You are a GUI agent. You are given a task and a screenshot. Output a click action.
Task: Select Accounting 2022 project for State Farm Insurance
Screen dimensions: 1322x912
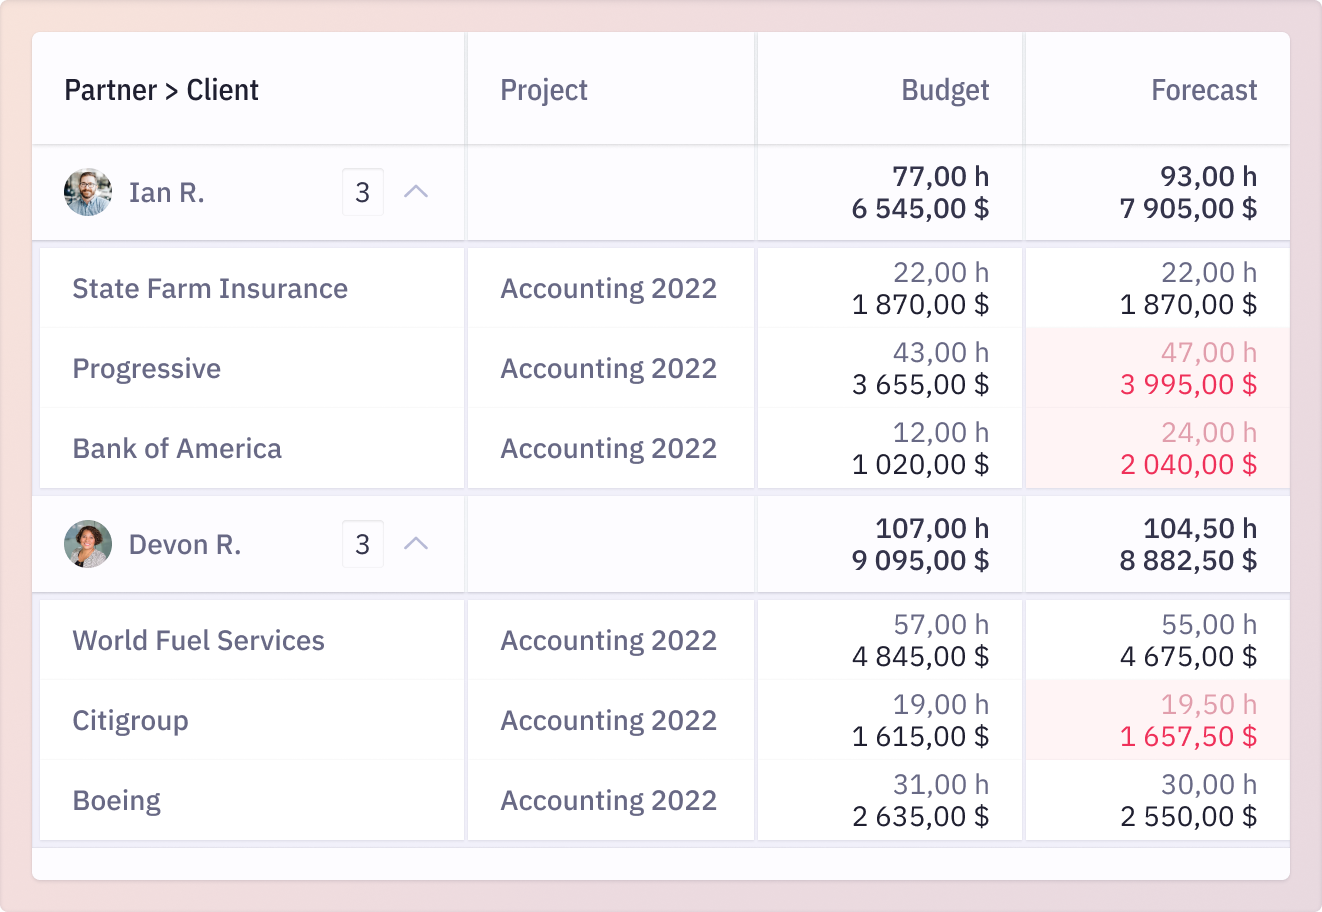tap(609, 288)
